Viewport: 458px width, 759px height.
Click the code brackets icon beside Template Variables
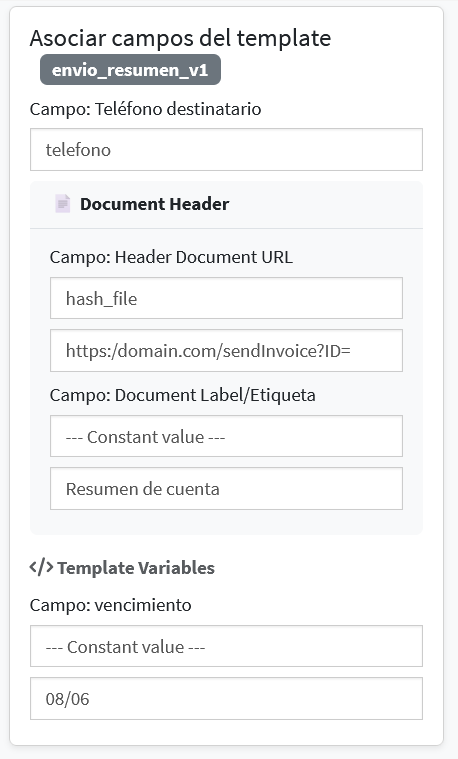click(41, 567)
